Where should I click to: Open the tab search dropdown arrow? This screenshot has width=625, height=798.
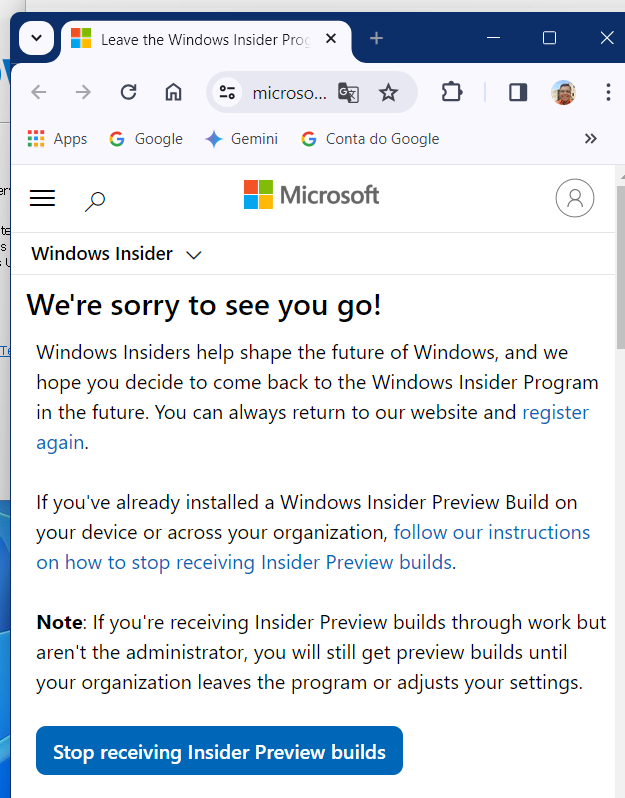[x=37, y=39]
